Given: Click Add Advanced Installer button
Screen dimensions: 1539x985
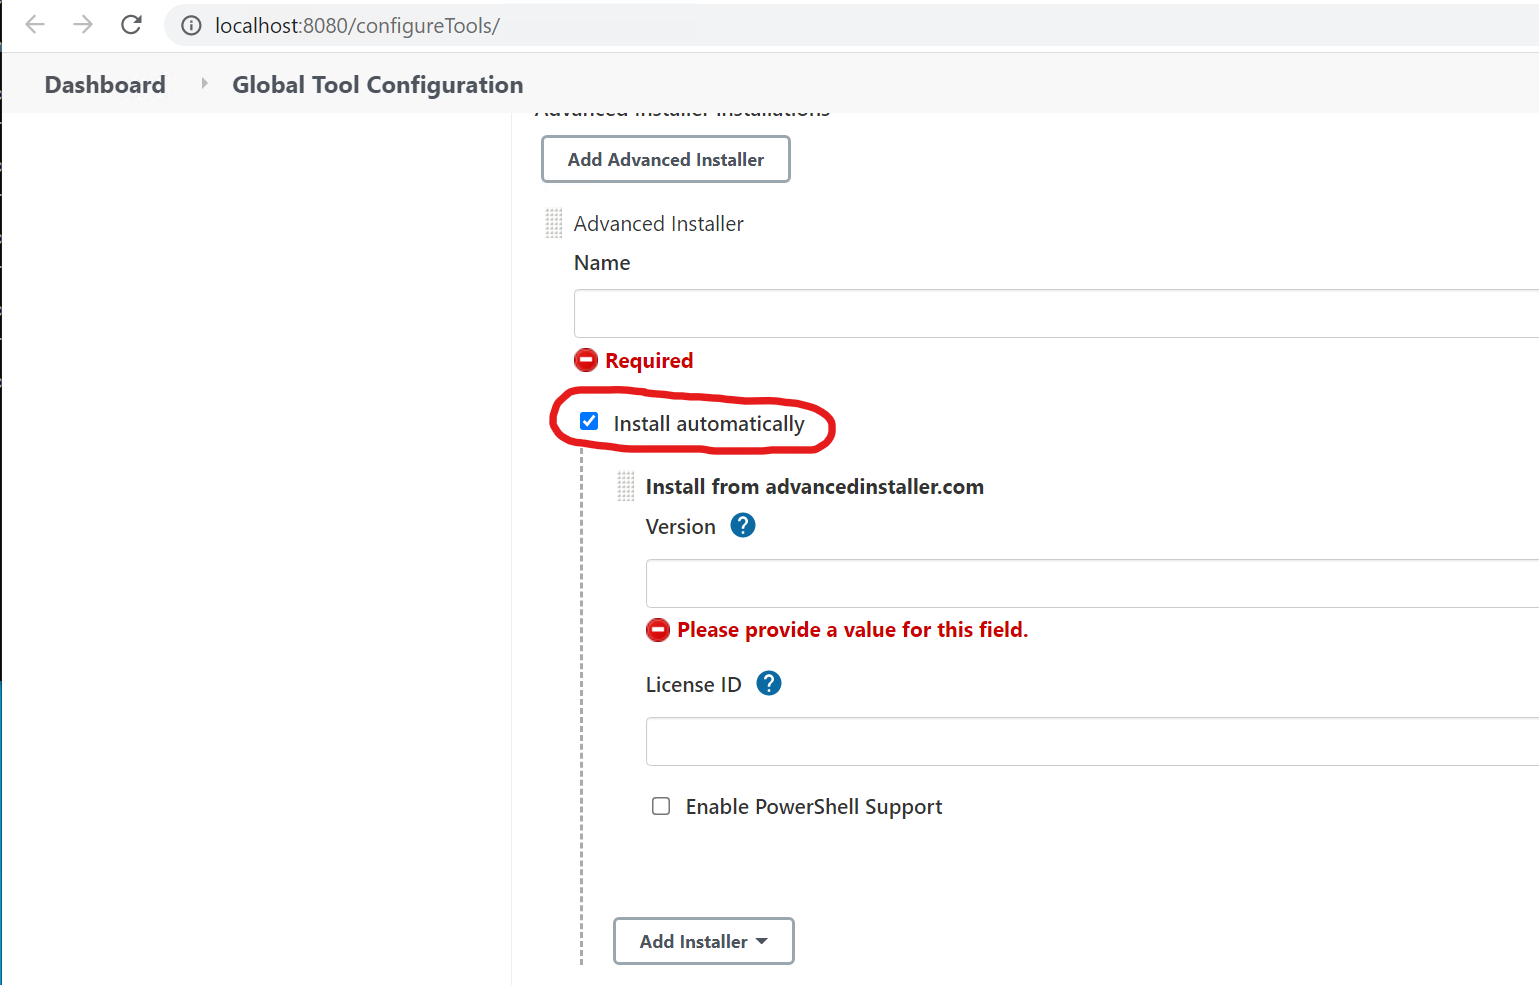Looking at the screenshot, I should (666, 159).
